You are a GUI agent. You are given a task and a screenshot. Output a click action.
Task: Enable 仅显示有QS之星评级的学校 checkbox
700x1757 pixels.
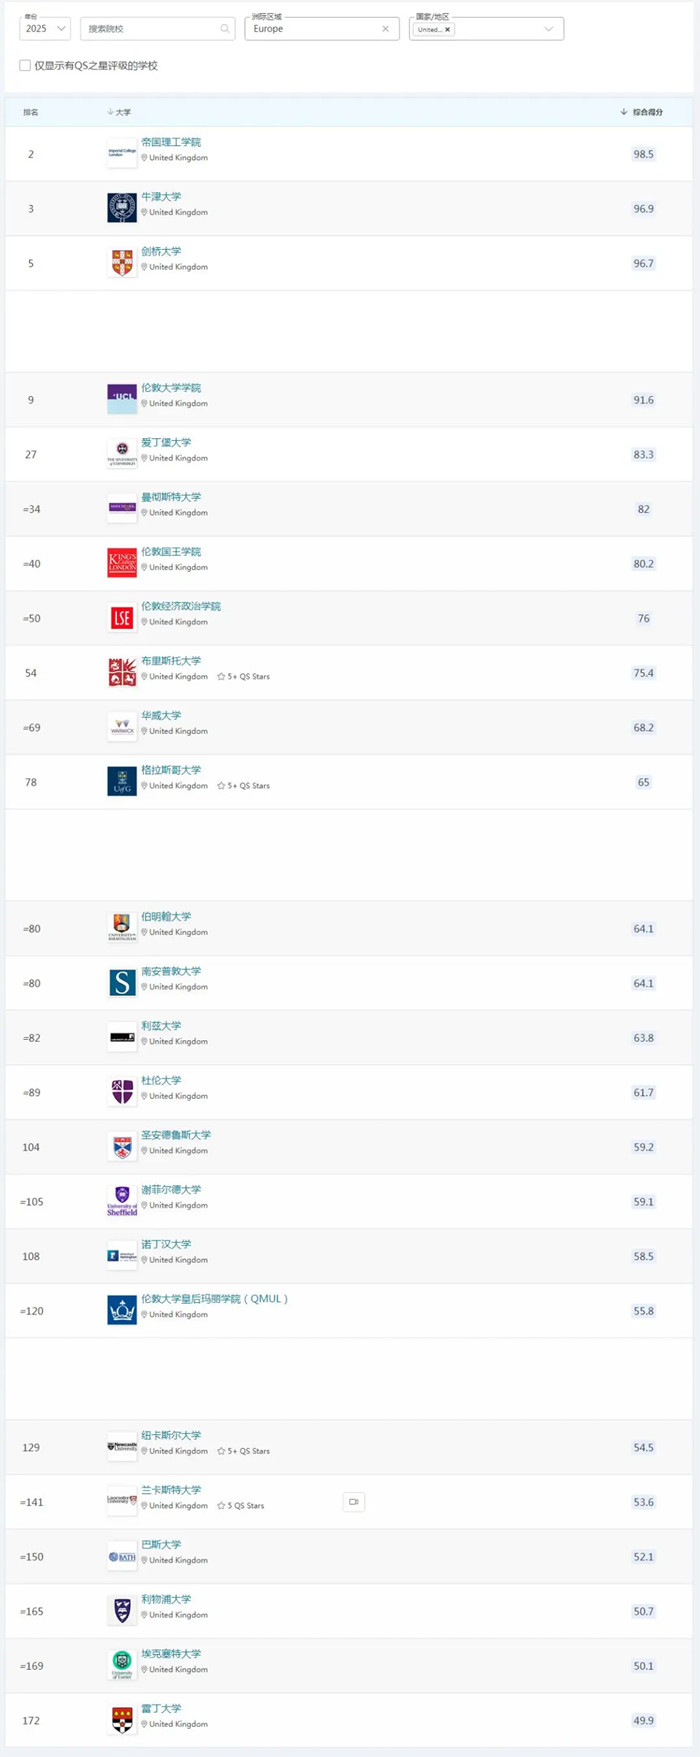pos(25,66)
